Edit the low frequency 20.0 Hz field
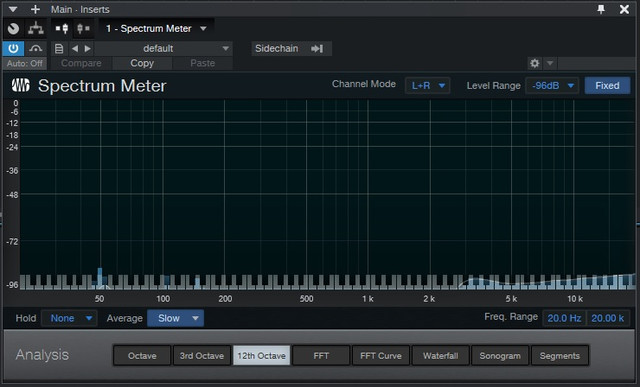This screenshot has height=387, width=640. point(564,318)
